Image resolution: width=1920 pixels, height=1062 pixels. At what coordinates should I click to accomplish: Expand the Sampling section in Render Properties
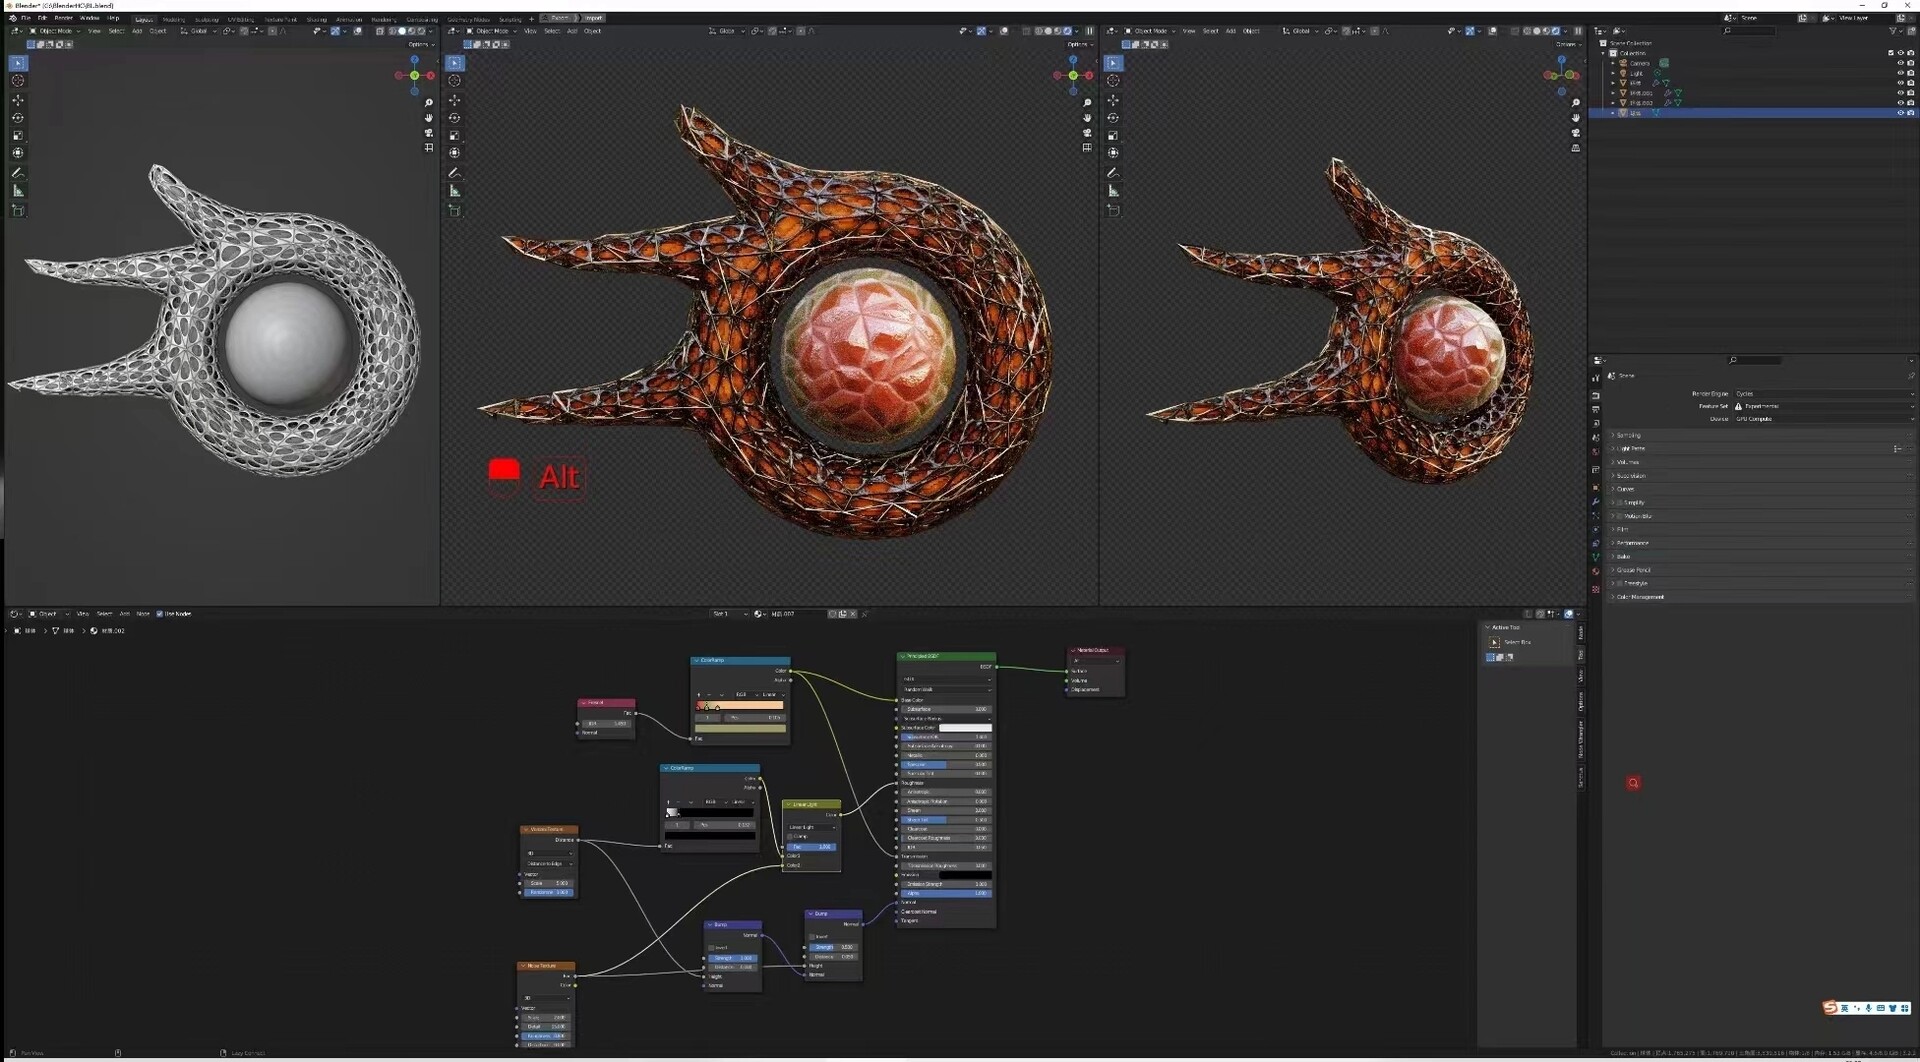[x=1629, y=435]
